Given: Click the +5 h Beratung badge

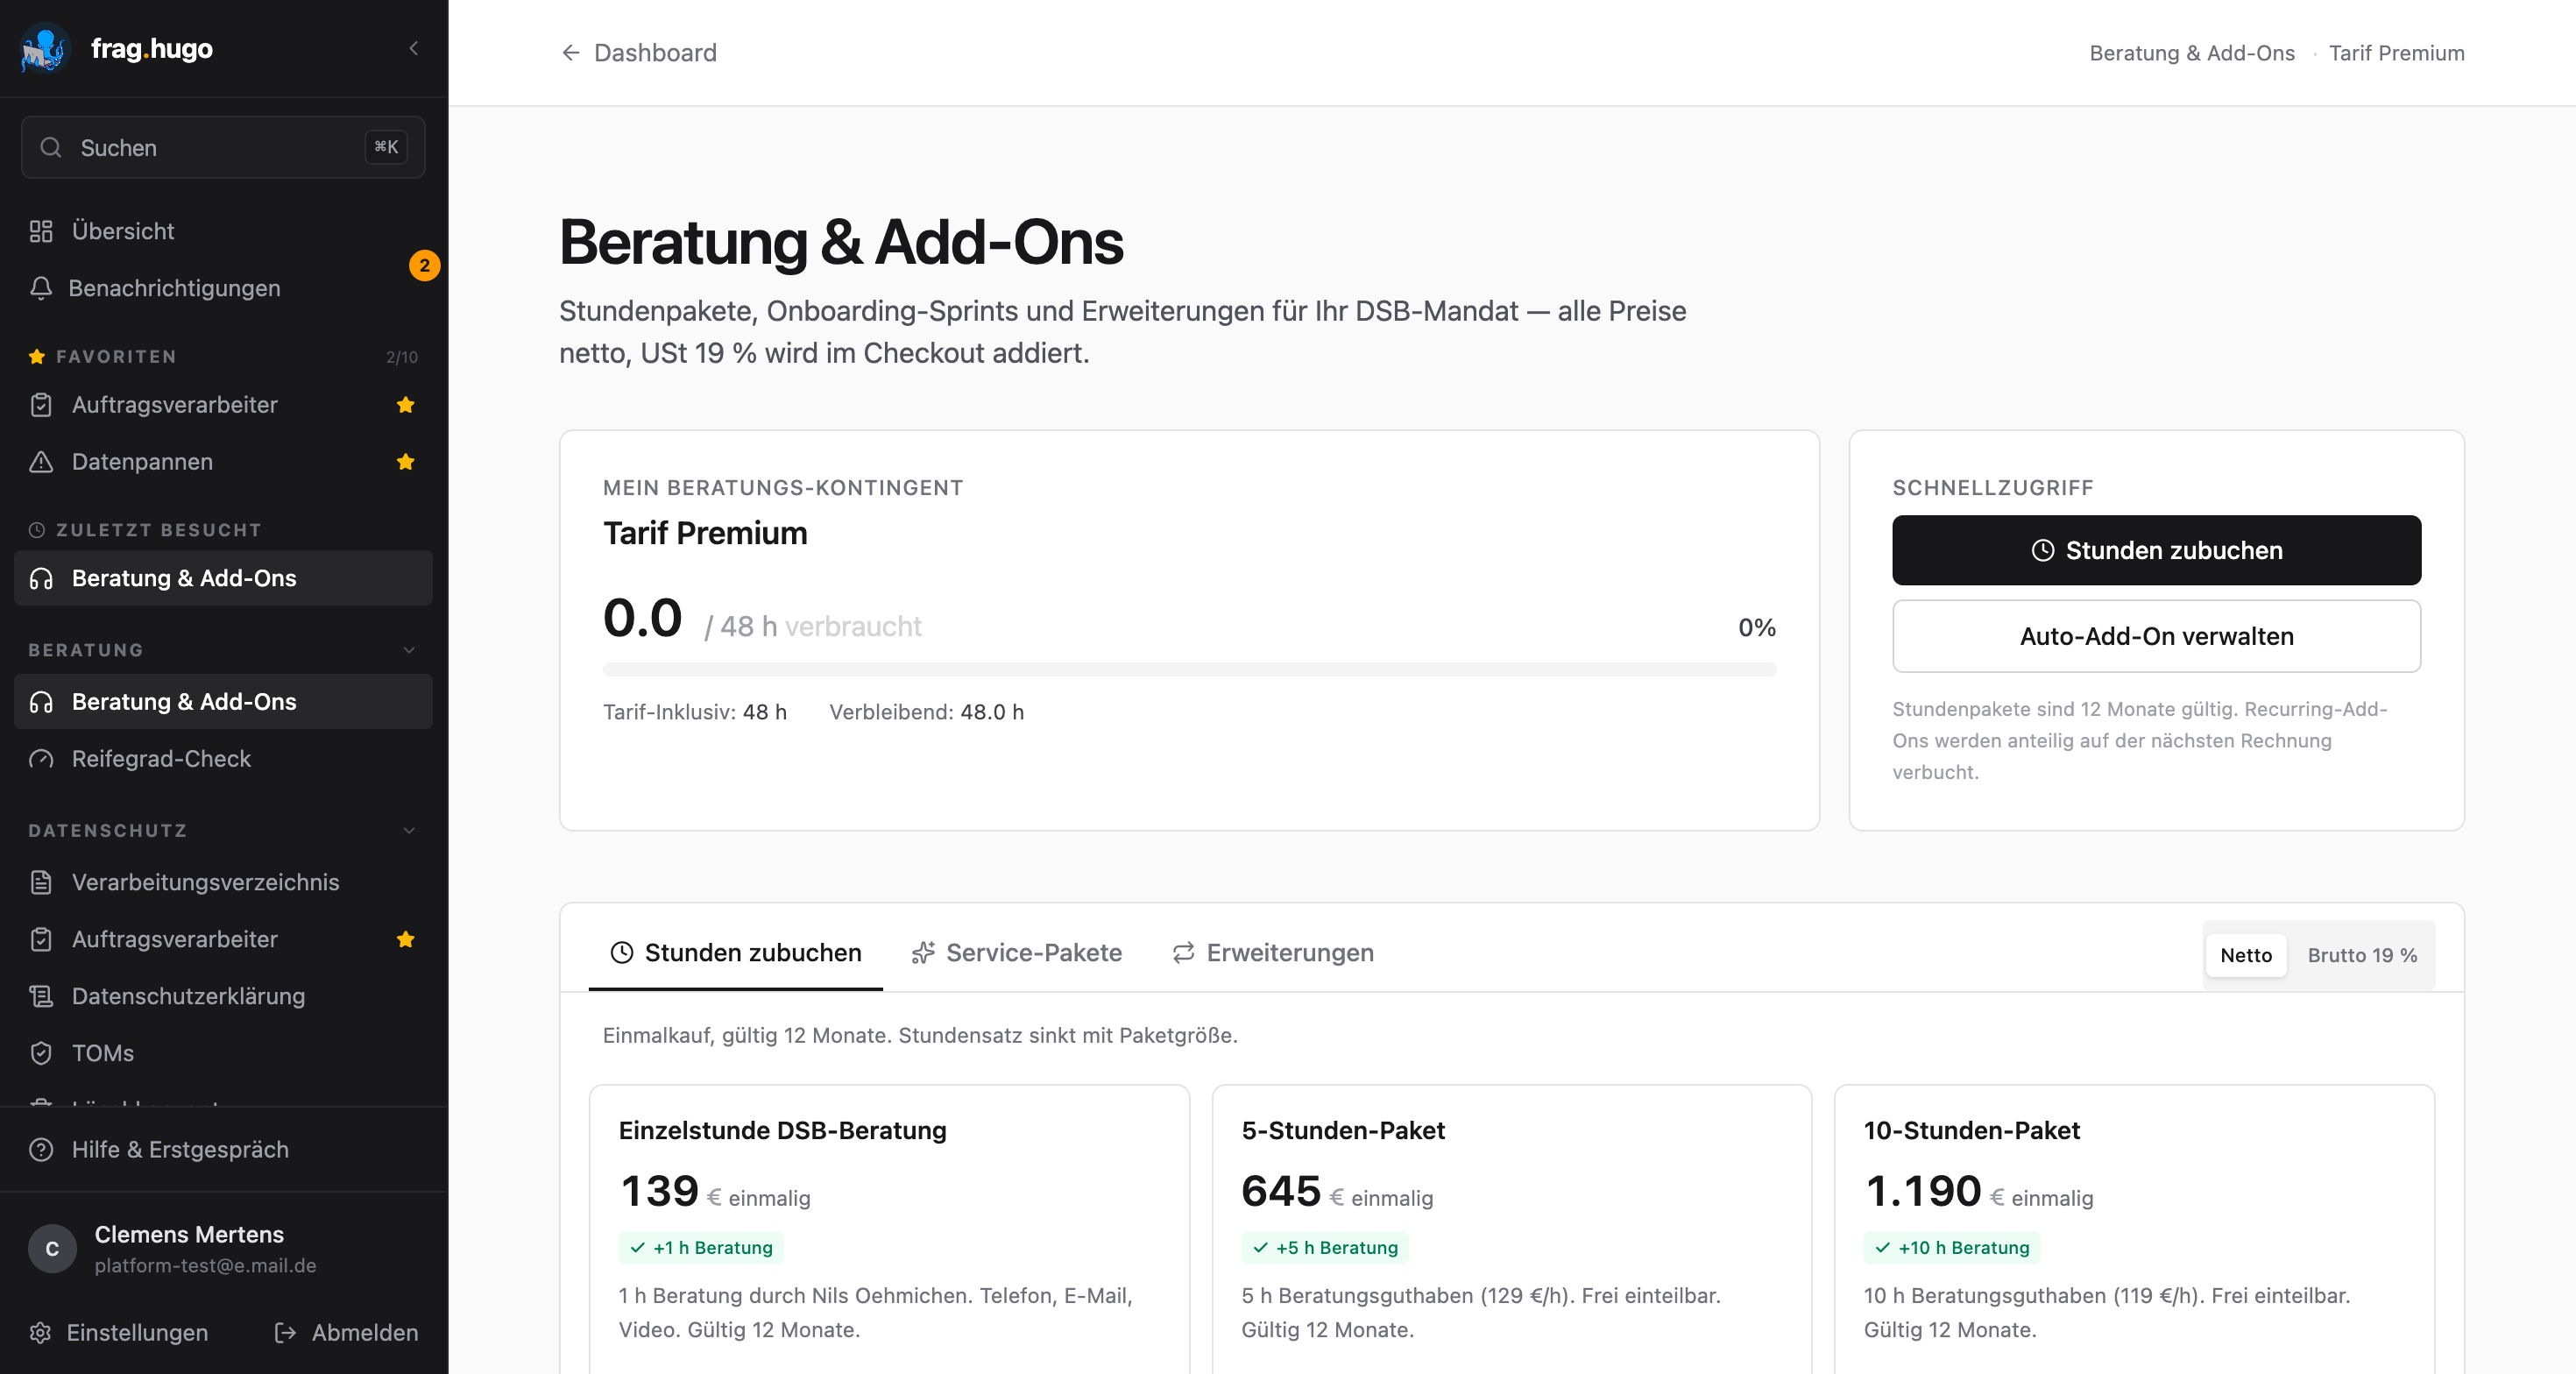Looking at the screenshot, I should [x=1325, y=1248].
